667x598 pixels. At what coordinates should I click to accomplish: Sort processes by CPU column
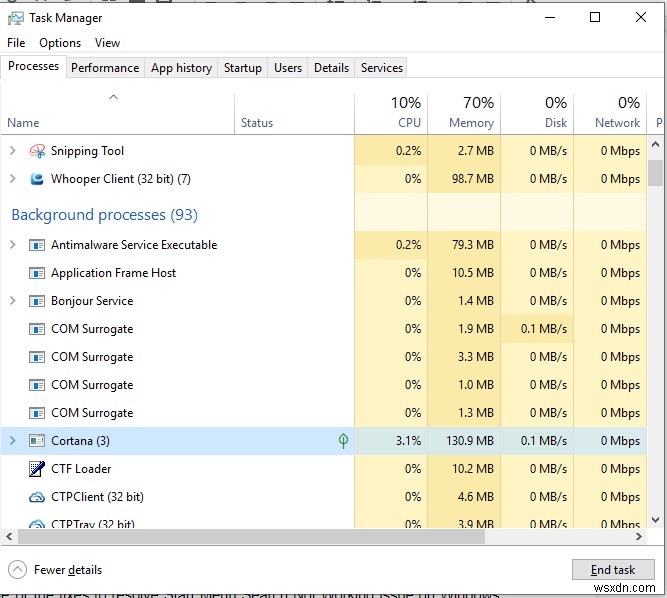click(x=391, y=113)
